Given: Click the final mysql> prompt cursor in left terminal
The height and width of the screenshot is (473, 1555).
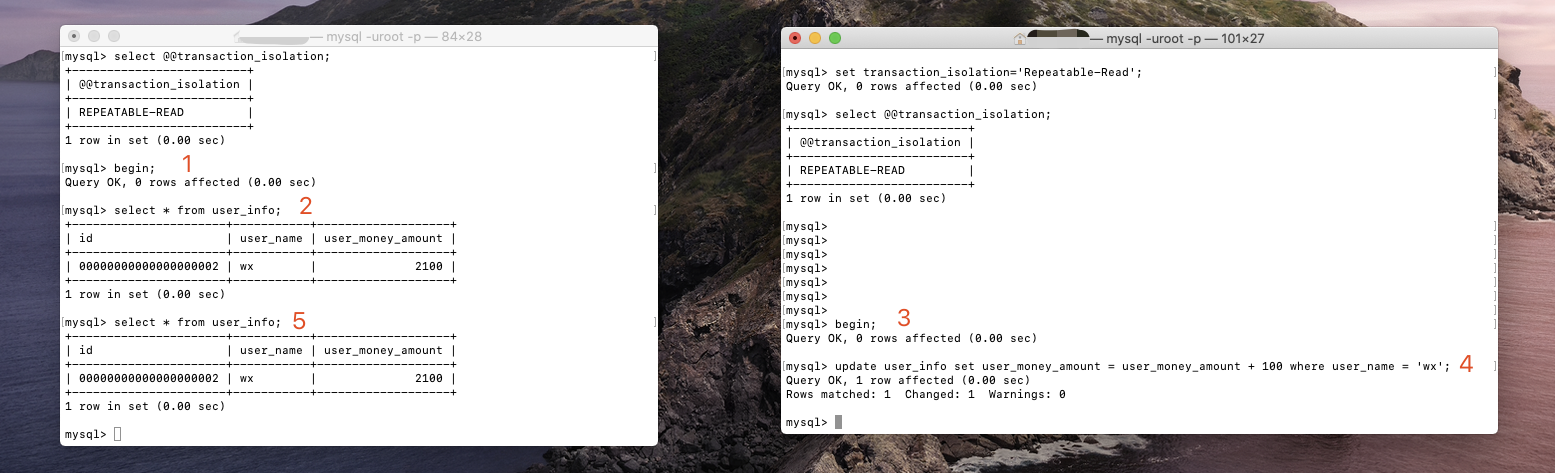Looking at the screenshot, I should [x=117, y=434].
